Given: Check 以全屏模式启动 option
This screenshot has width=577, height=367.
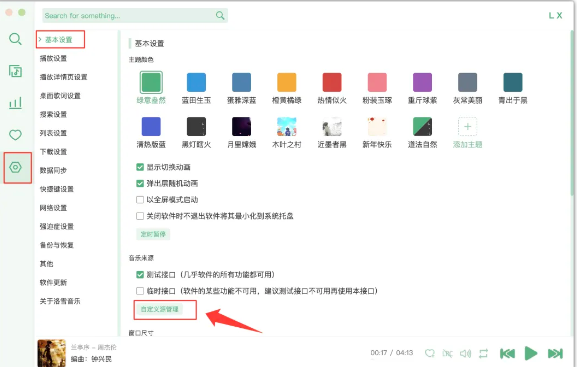Looking at the screenshot, I should (140, 200).
